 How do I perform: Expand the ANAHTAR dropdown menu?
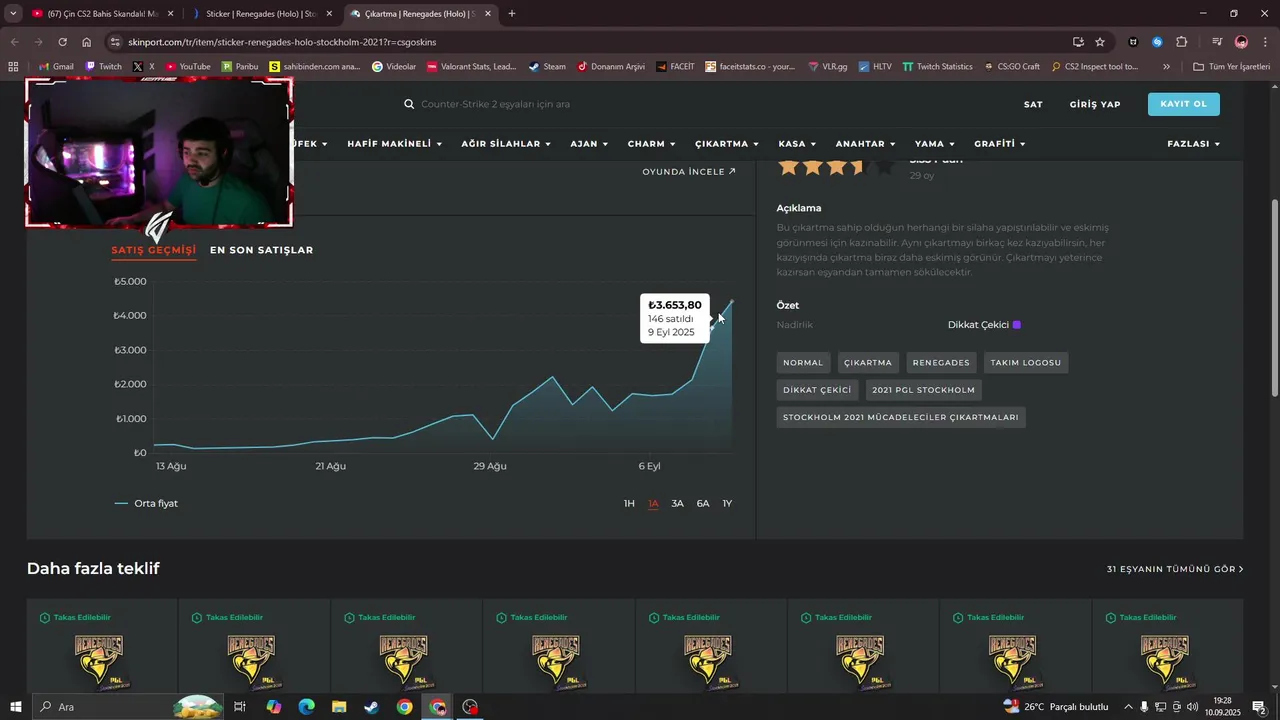click(865, 144)
